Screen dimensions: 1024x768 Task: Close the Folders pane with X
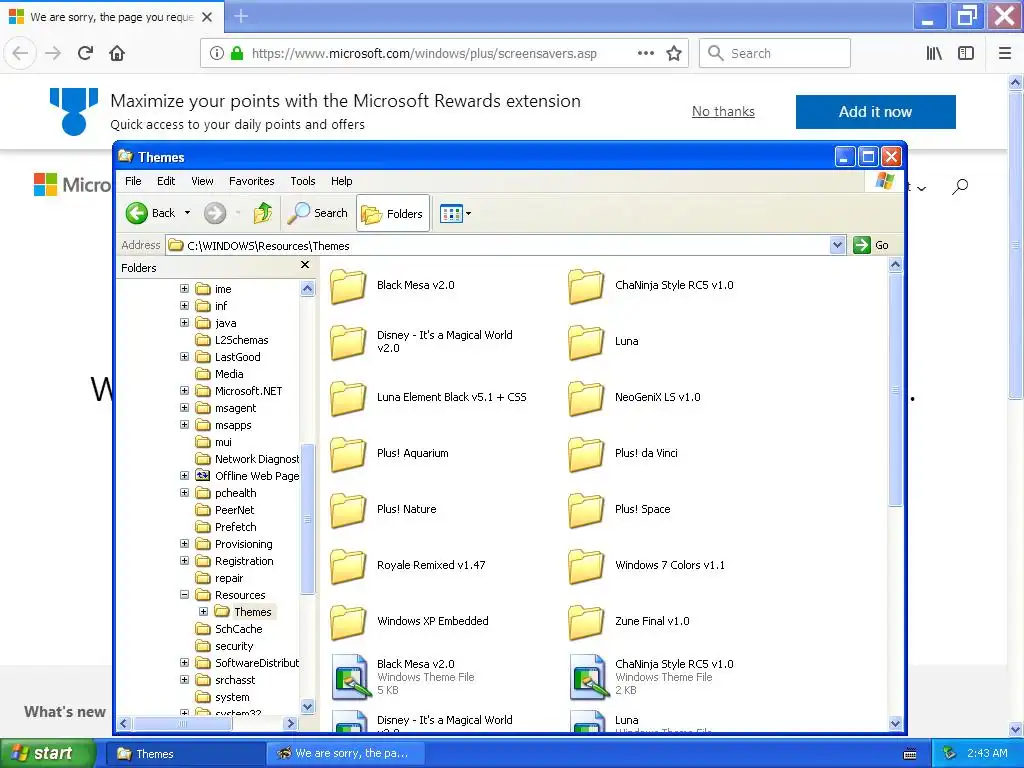[x=305, y=264]
